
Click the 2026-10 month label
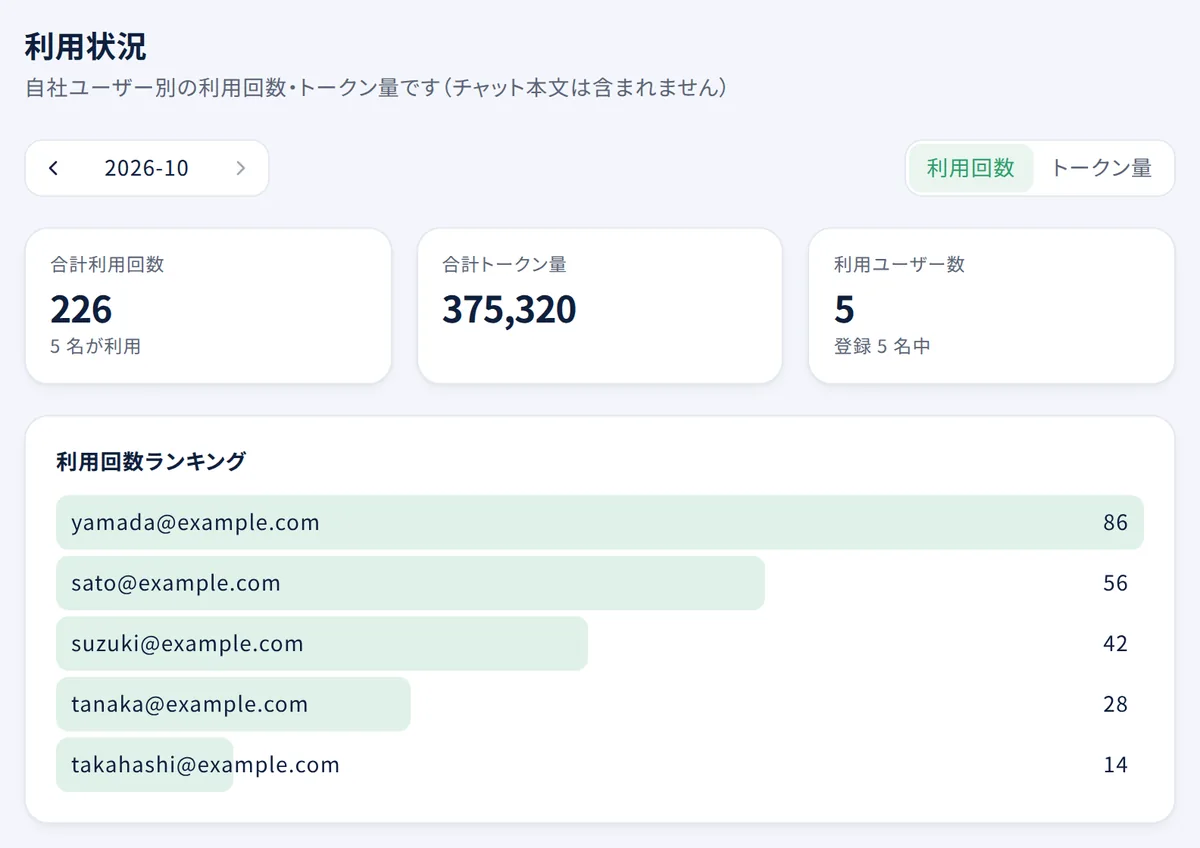(147, 168)
